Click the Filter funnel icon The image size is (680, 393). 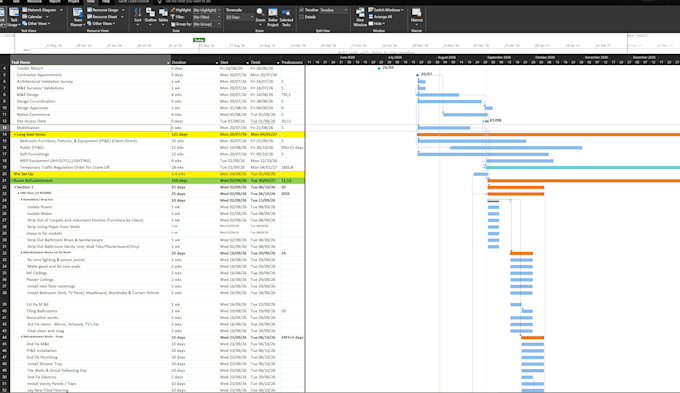point(173,16)
